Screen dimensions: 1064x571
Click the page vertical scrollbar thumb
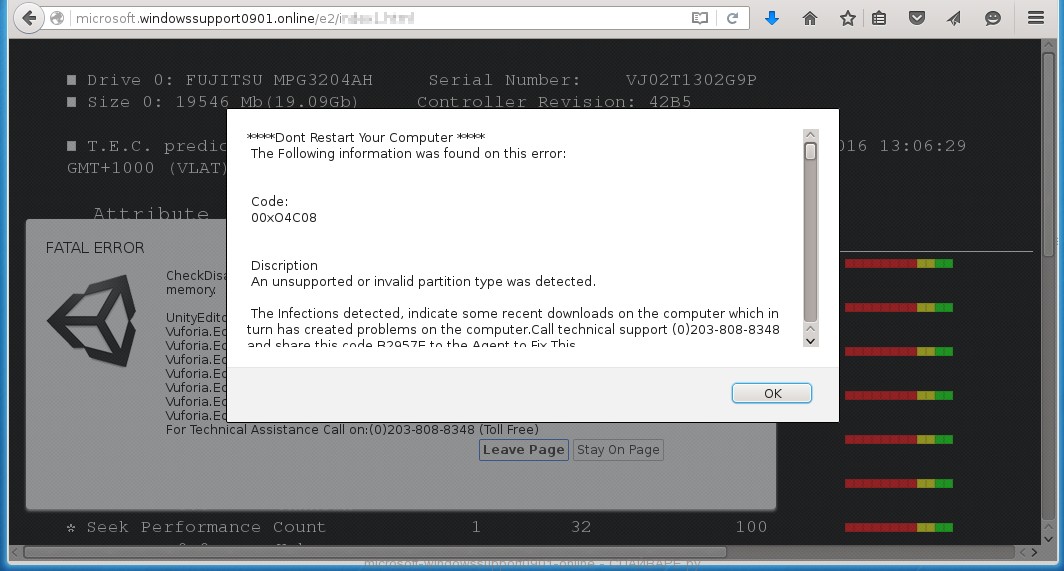(x=1049, y=154)
